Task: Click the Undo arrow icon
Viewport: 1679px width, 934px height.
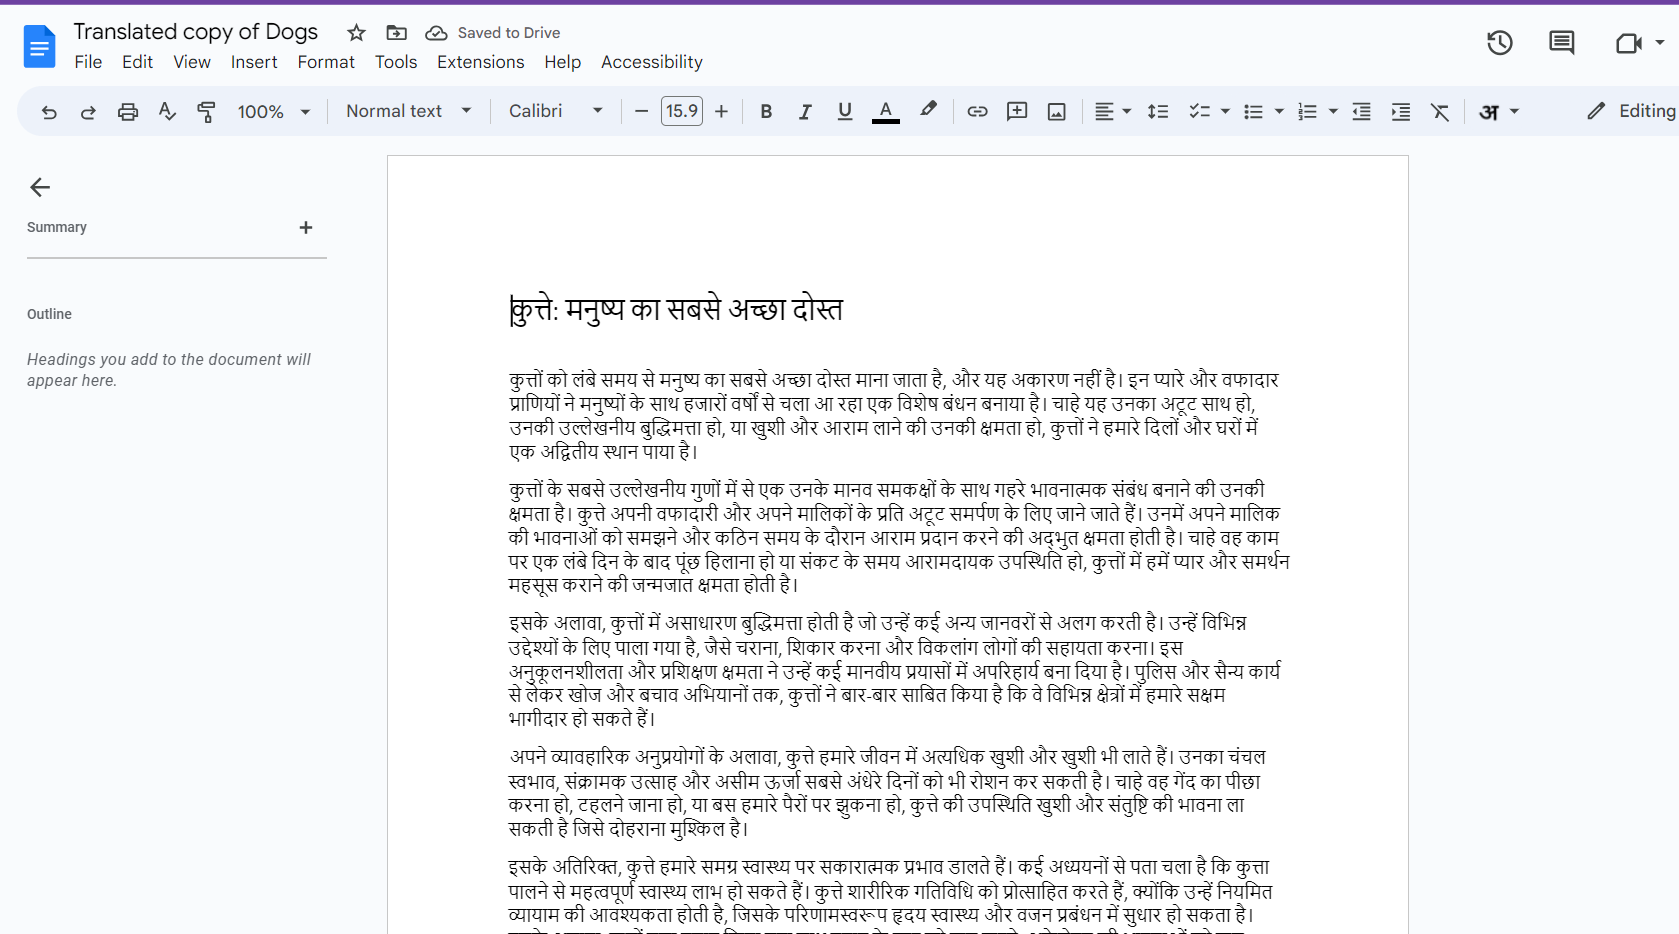Action: 48,112
